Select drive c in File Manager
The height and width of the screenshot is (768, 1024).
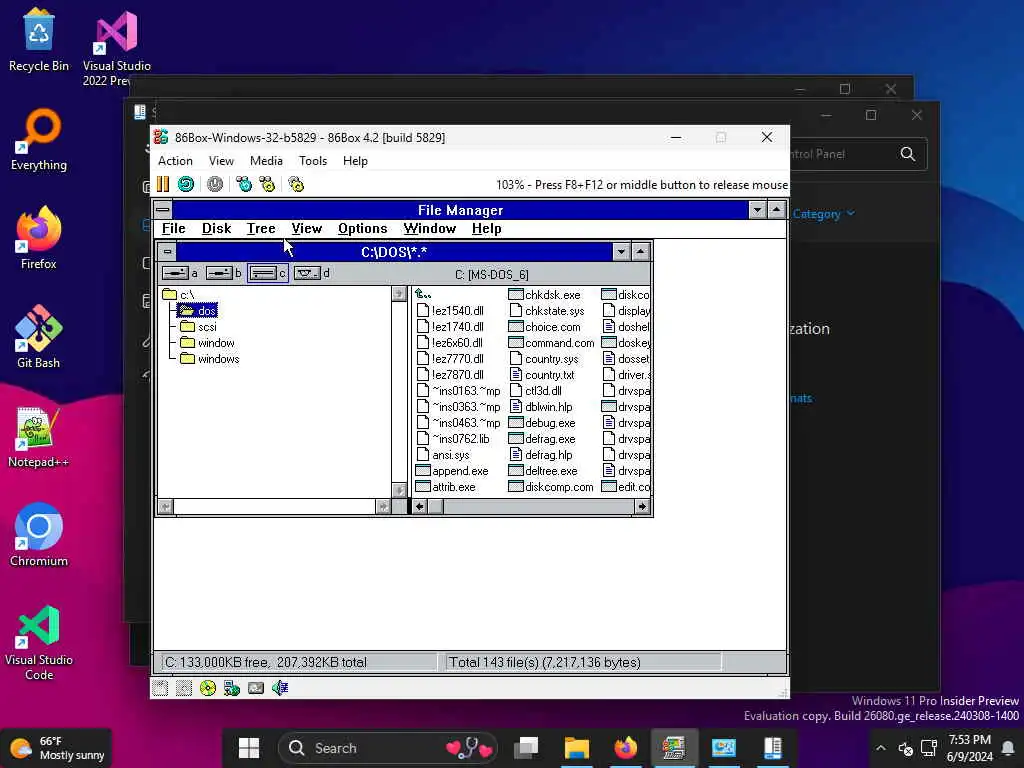[267, 273]
